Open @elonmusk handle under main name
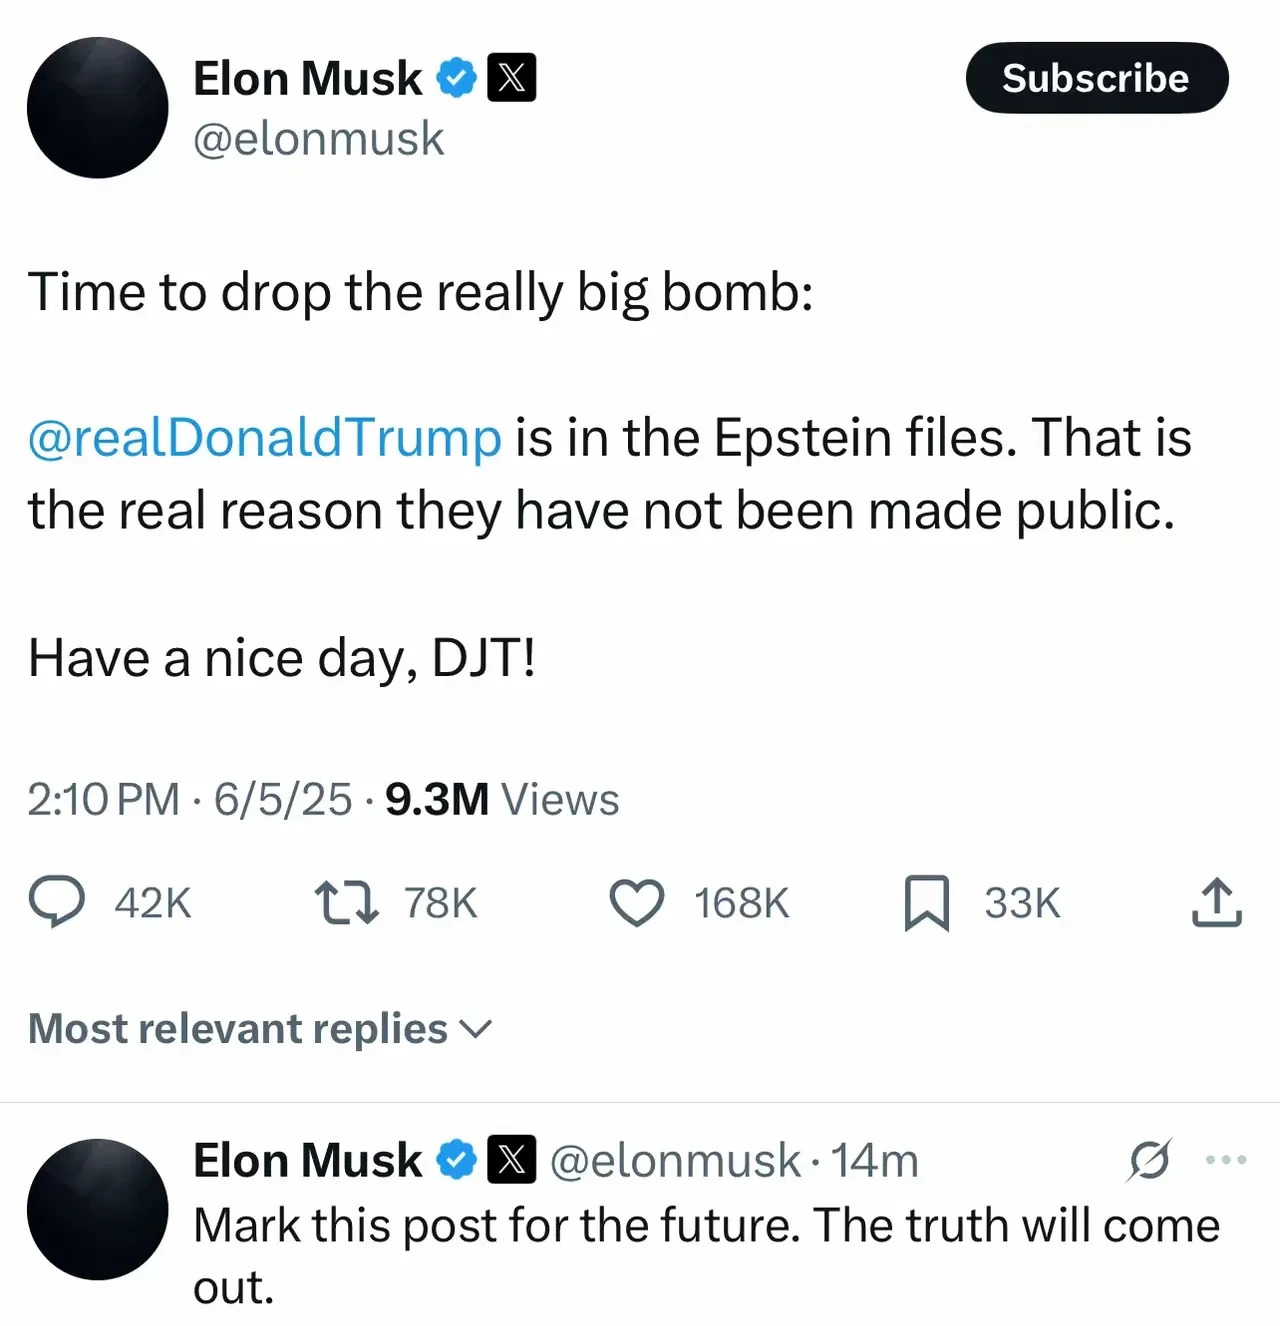 click(318, 139)
